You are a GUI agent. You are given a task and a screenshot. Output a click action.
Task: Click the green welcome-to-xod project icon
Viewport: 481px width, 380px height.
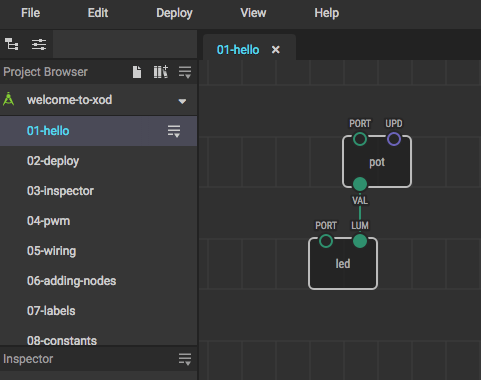point(9,99)
